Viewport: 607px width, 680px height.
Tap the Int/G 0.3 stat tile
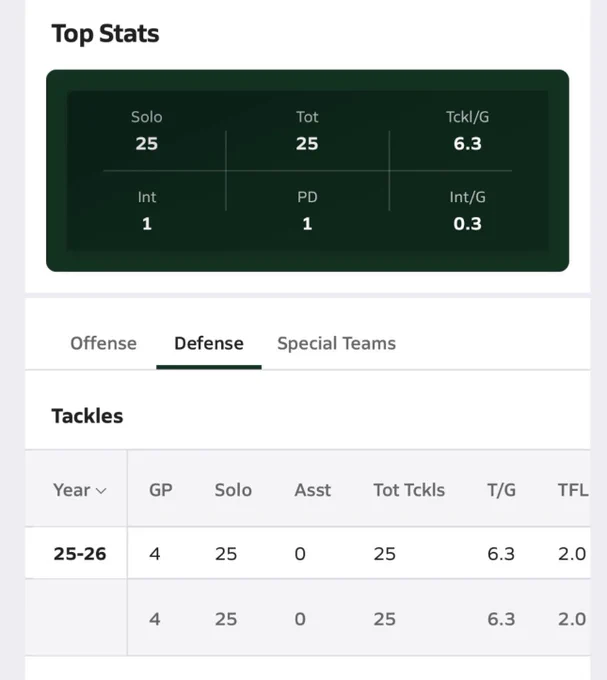coord(467,210)
